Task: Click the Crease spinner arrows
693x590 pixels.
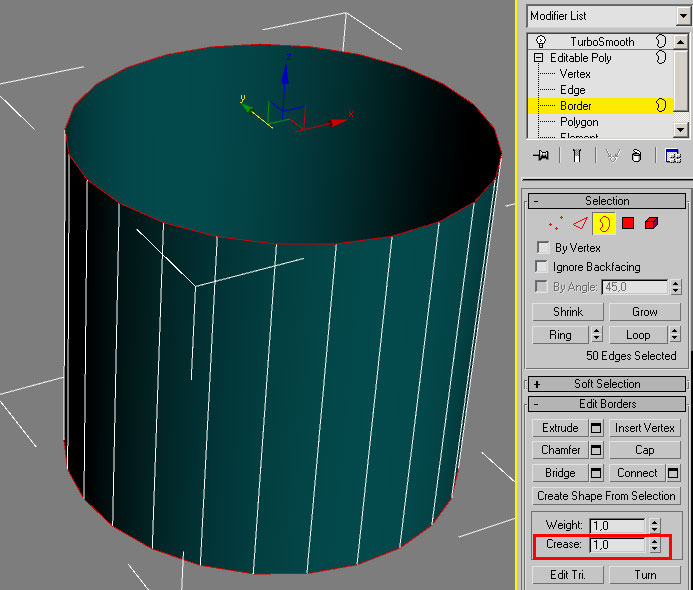Action: tap(655, 546)
